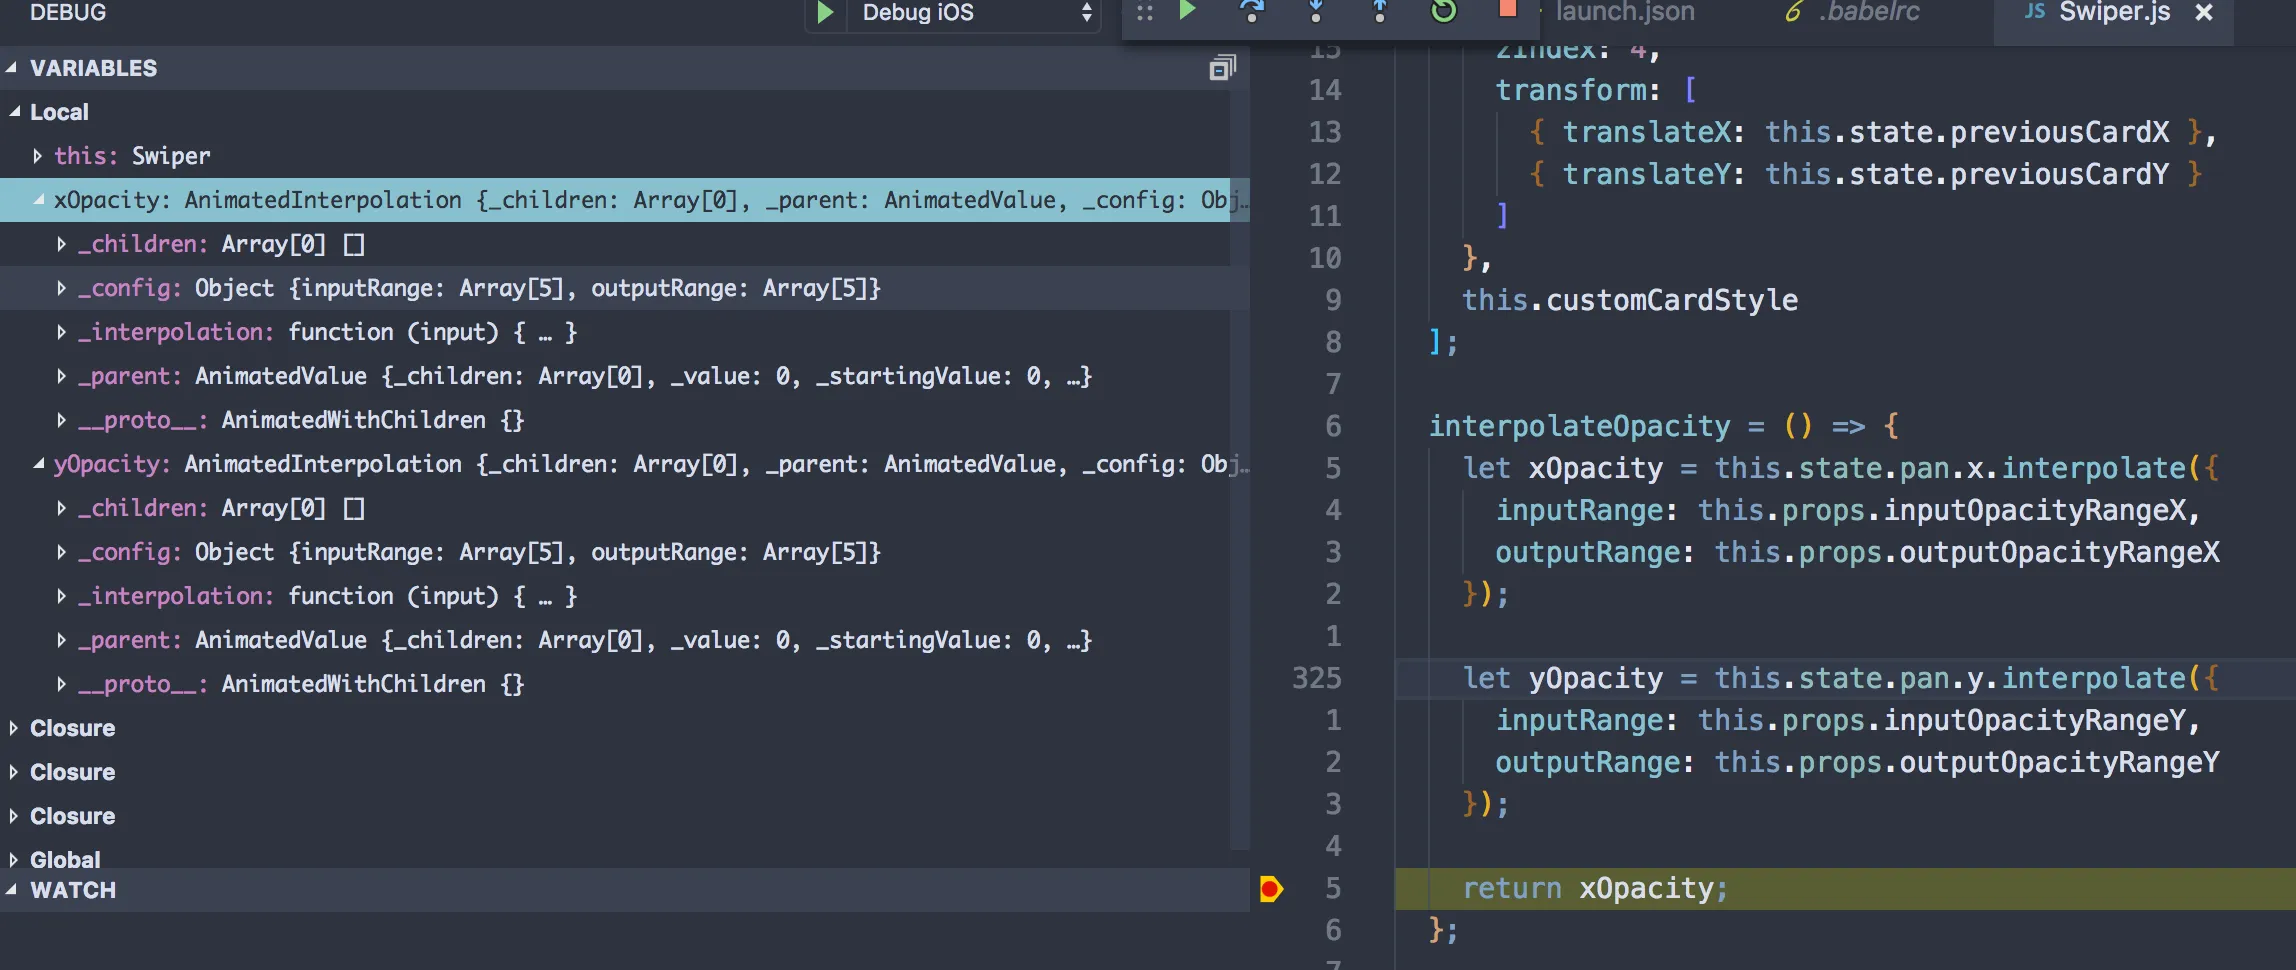Image resolution: width=2296 pixels, height=970 pixels.
Task: Switch to the launch.json tab
Action: tap(1625, 12)
